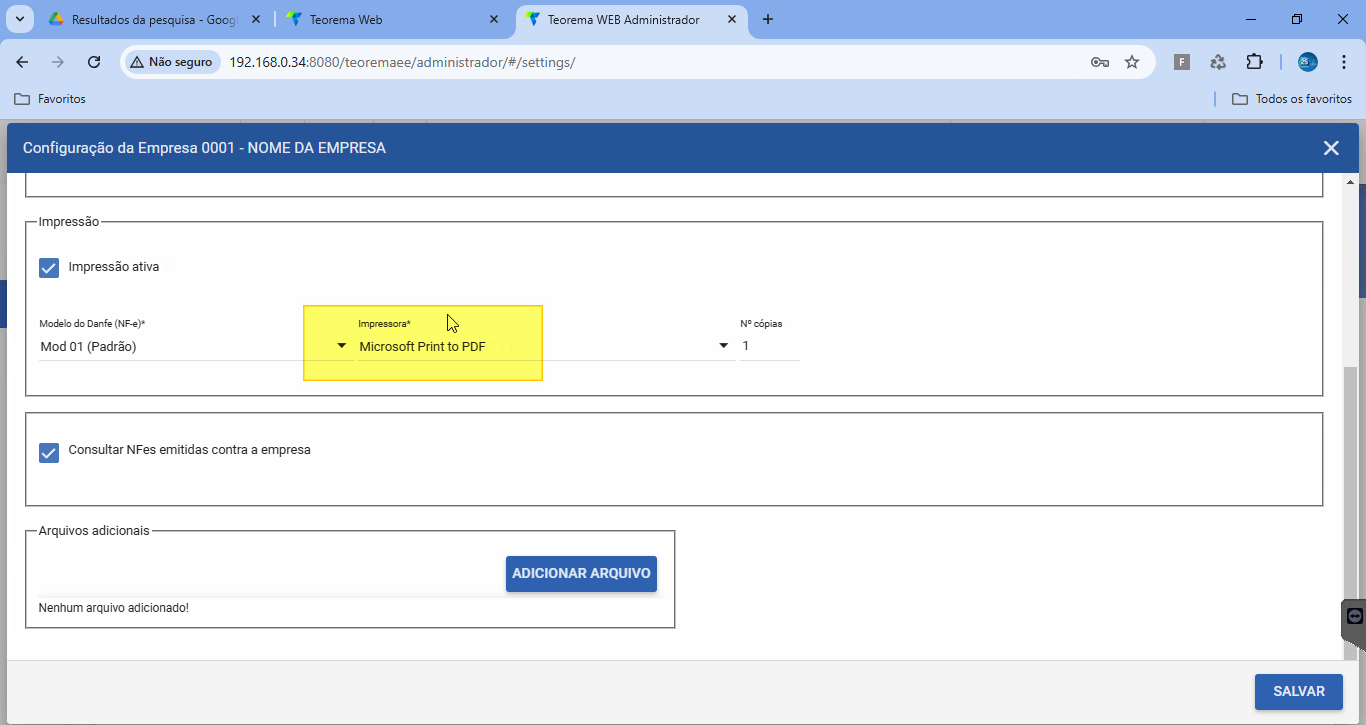
Task: Click the Nenhum arquivo adicionado! text
Action: 113,608
